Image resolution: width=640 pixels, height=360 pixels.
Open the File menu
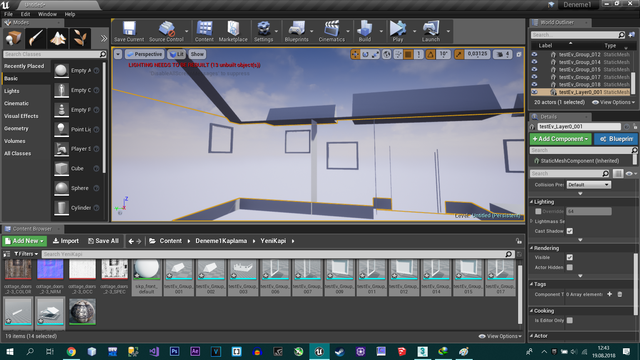[x=8, y=14]
